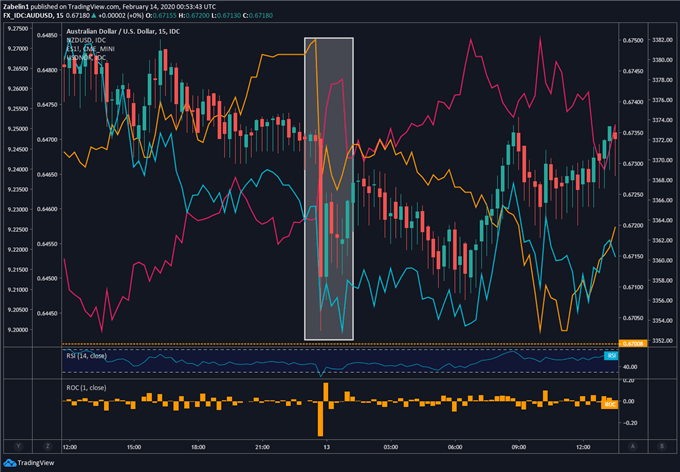The image size is (680, 472).
Task: Click the Zabelin1 author name
Action: tap(16, 7)
